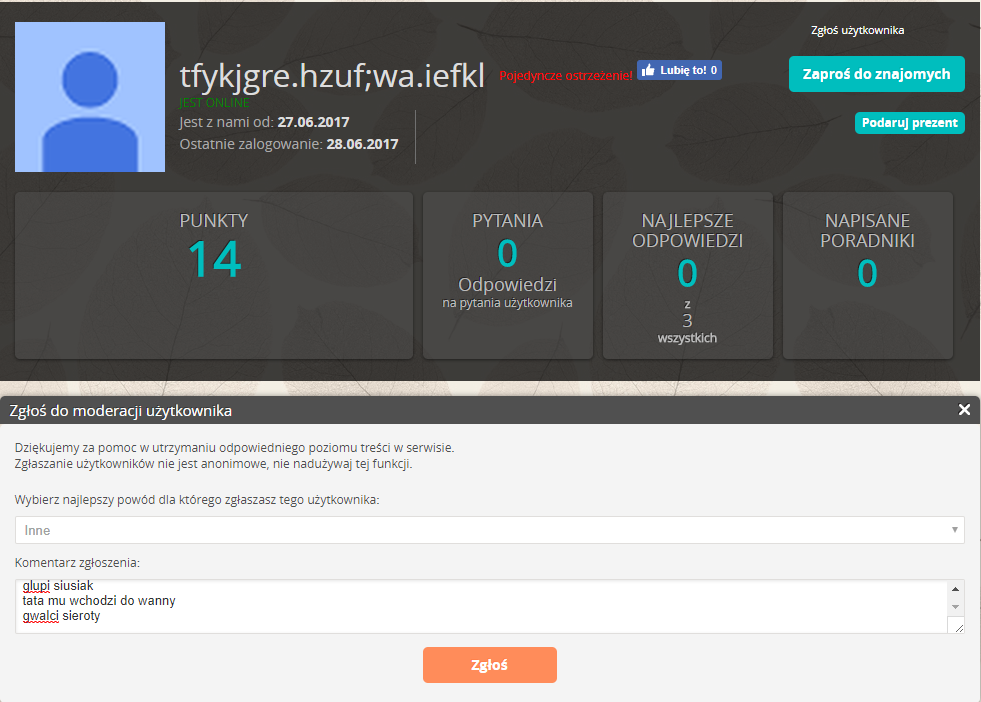
Task: Open the NAJLEPSZE ODPOWIEDZI stats tile
Action: 687,275
